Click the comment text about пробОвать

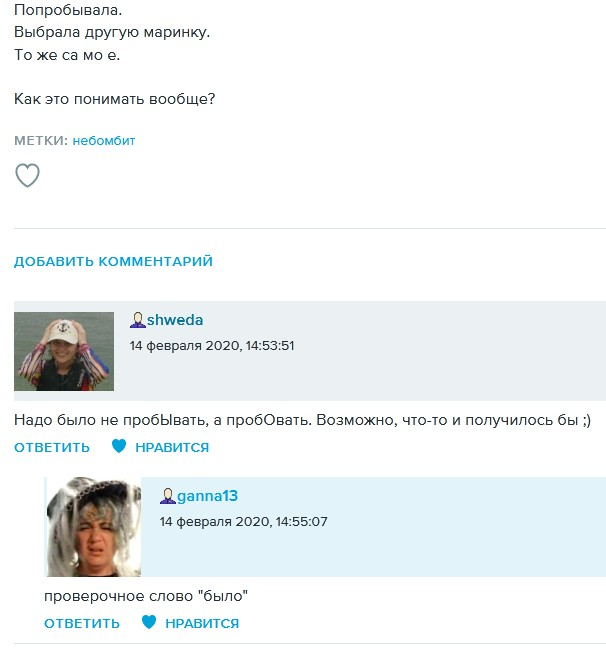(302, 420)
